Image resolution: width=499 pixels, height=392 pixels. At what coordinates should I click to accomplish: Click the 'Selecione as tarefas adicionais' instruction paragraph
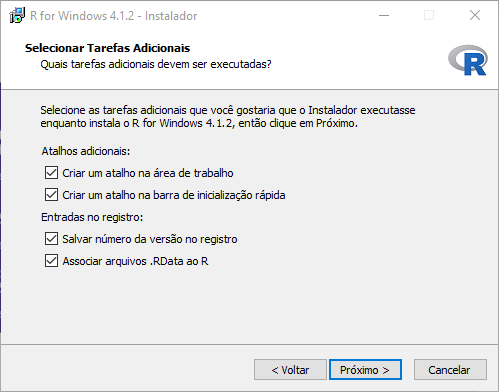[228, 117]
